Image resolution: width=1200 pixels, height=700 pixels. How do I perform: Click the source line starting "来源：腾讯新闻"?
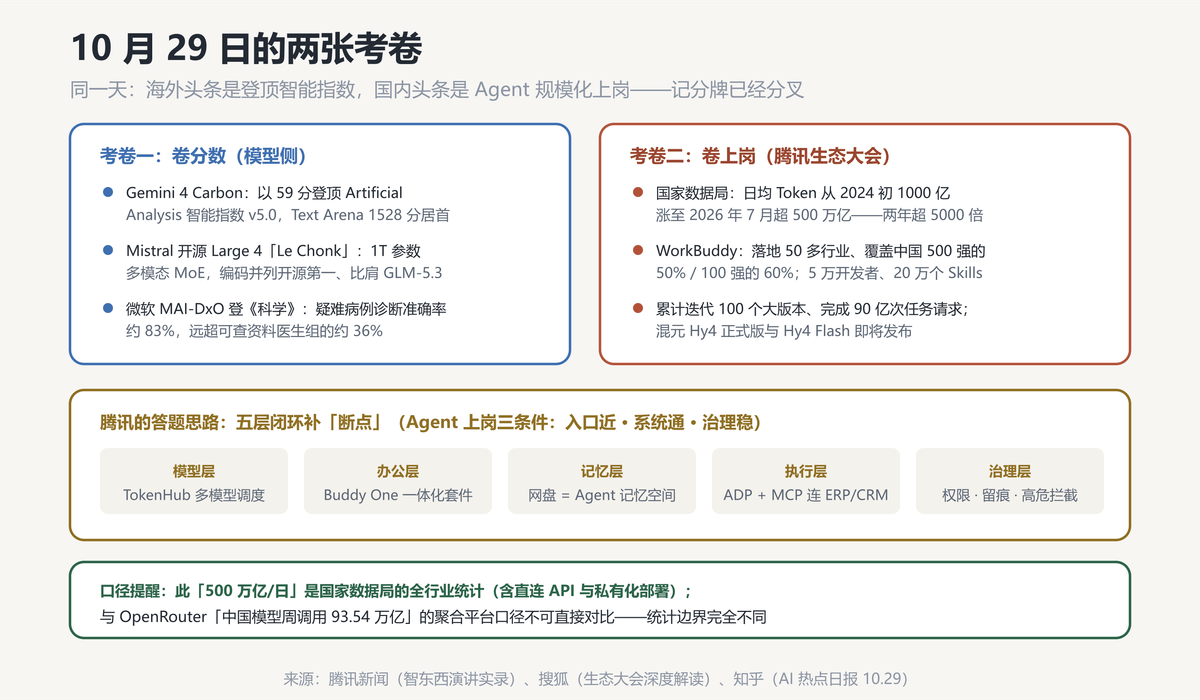600,678
